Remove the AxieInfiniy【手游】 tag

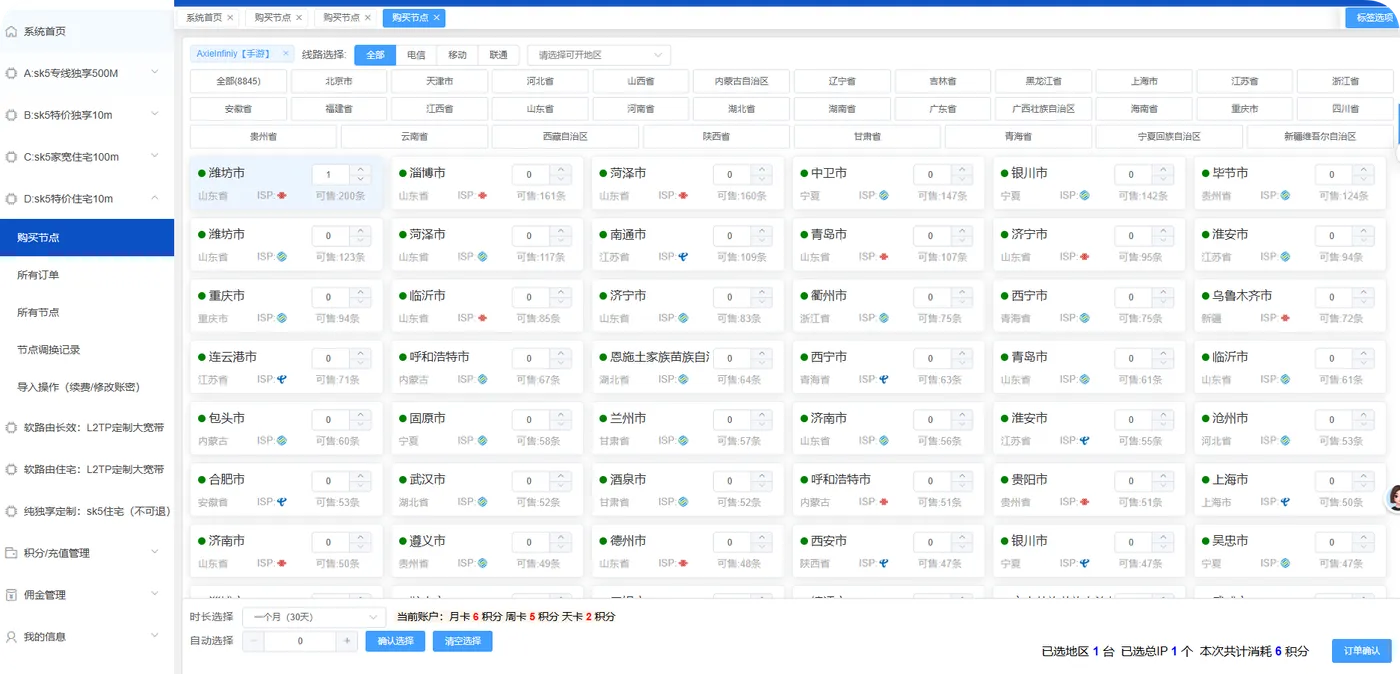286,54
